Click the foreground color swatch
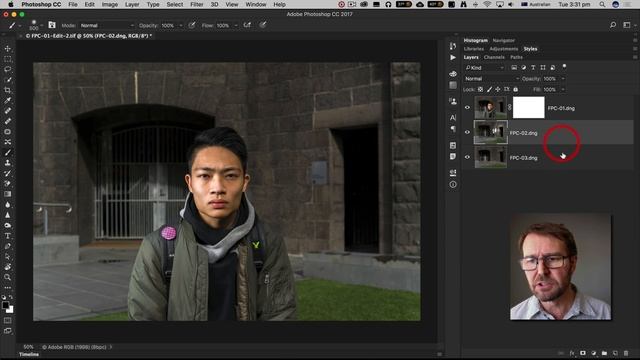The height and width of the screenshot is (360, 640). 5,305
